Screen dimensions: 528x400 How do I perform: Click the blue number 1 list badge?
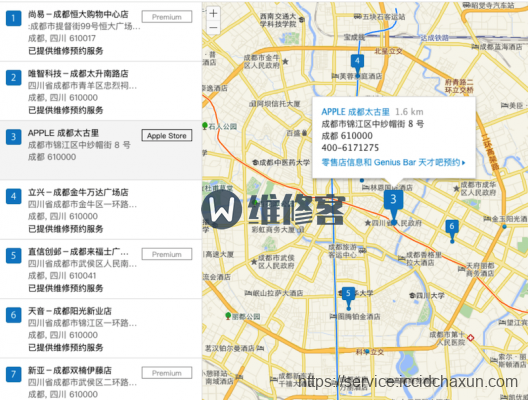tap(13, 18)
